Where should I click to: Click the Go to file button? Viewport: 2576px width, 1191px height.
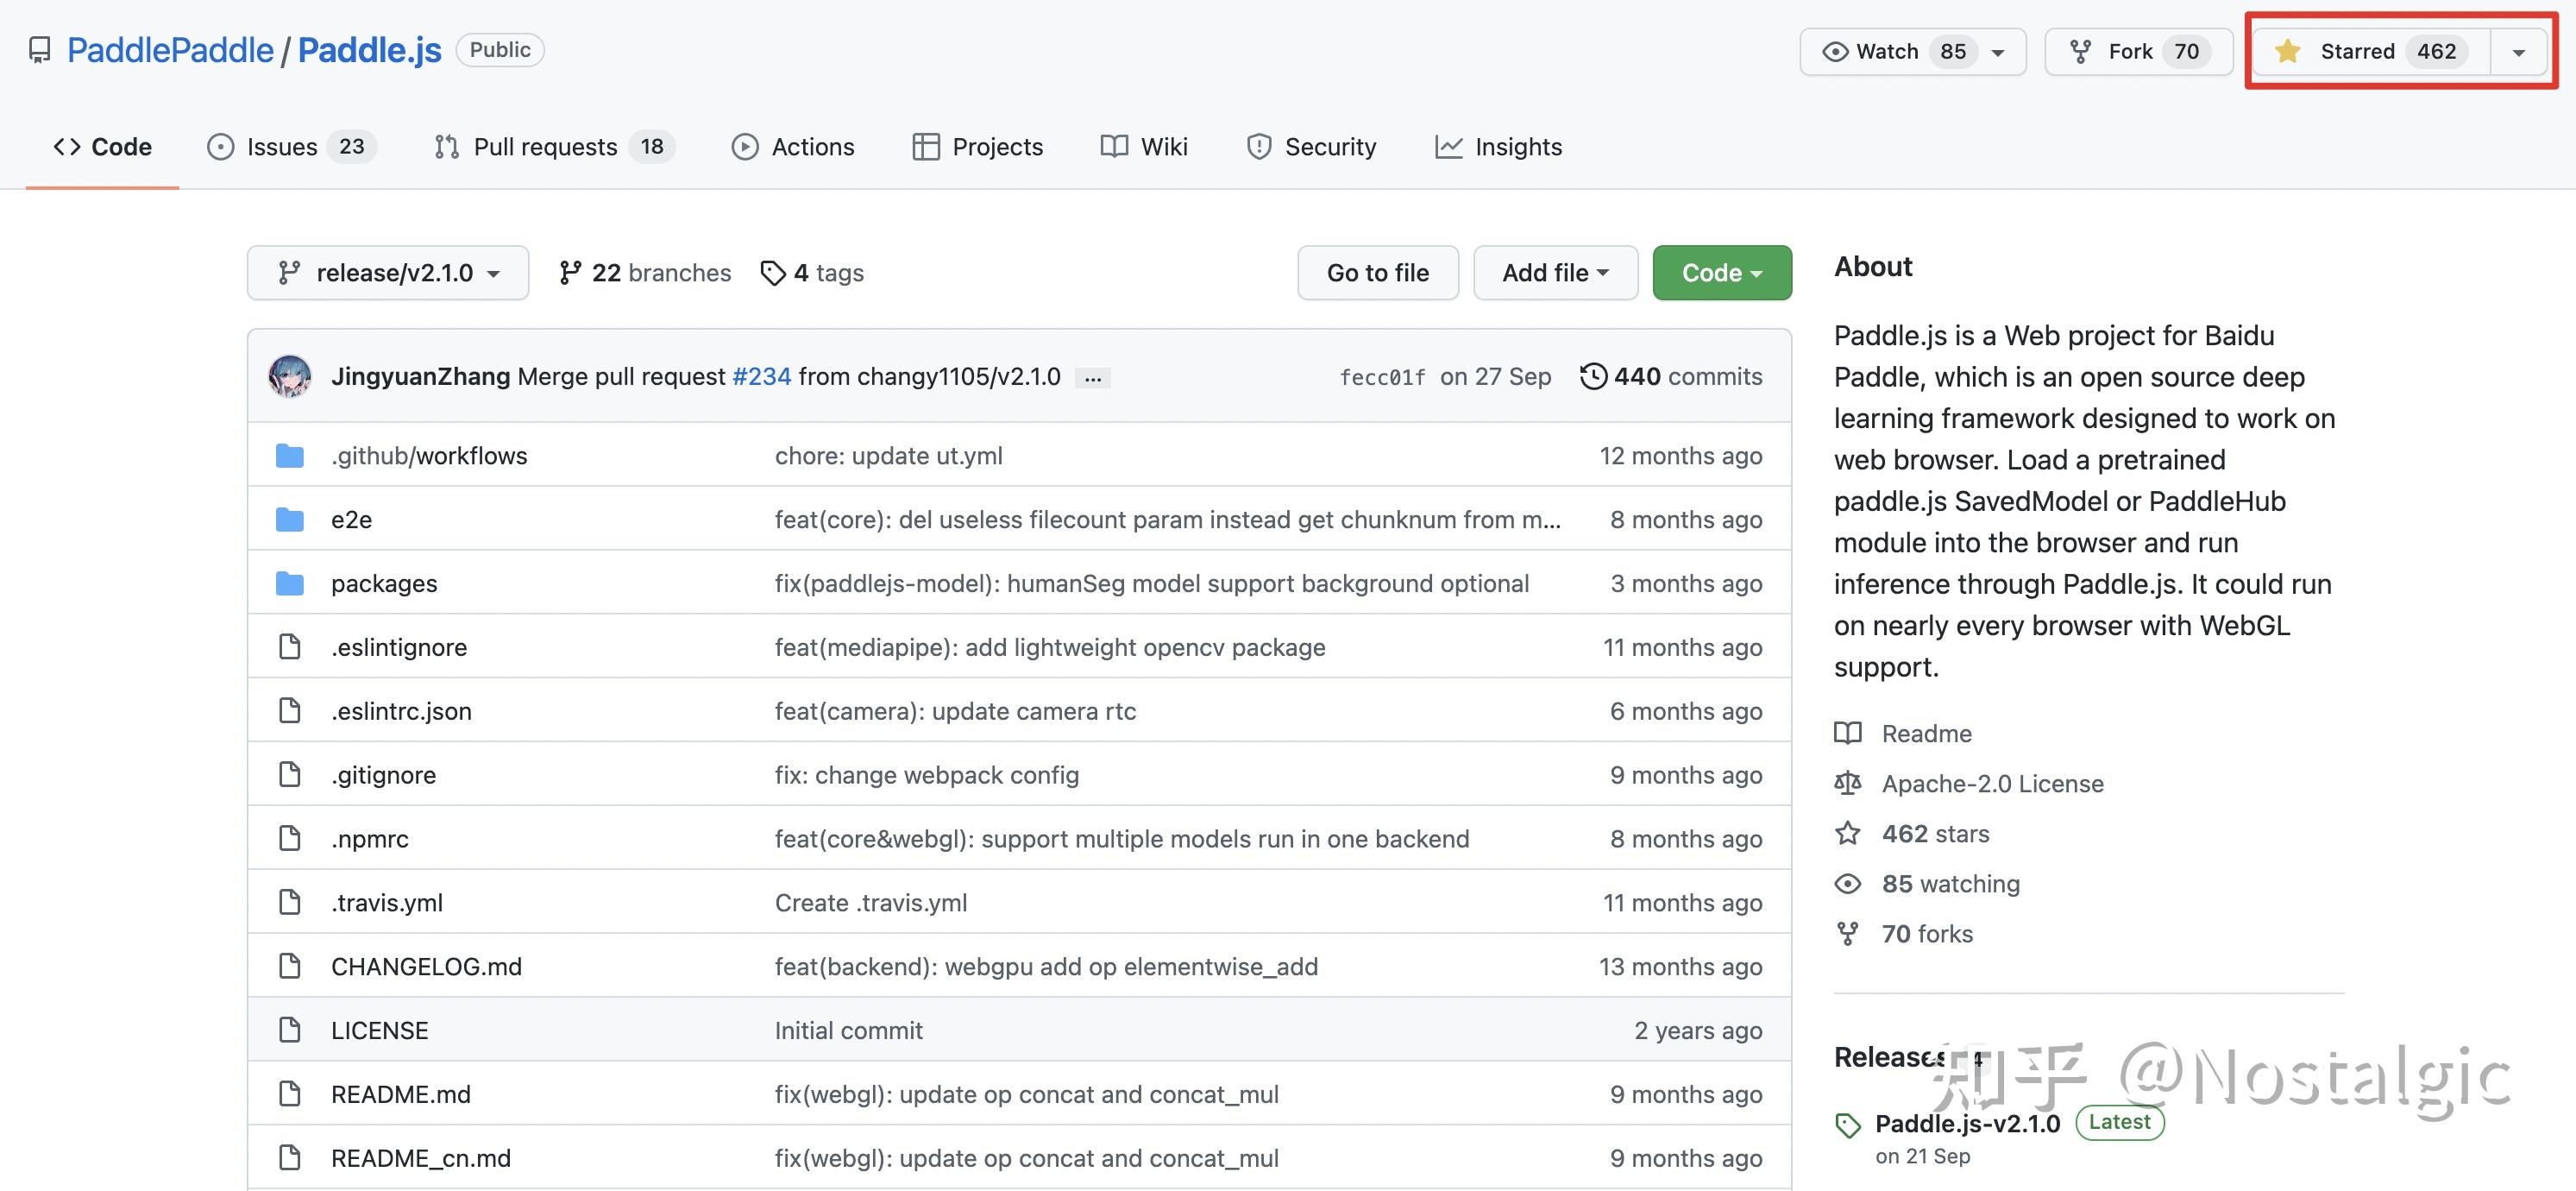tap(1377, 273)
